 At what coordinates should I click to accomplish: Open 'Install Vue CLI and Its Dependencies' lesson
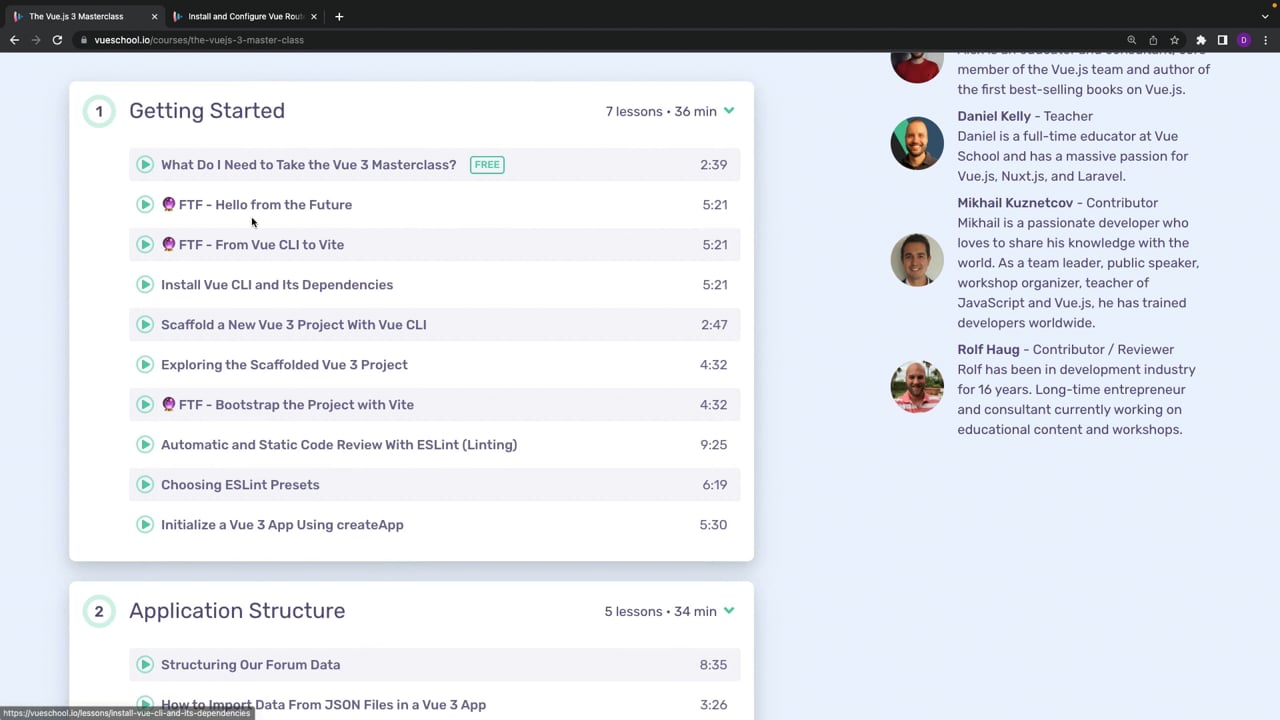coord(277,285)
